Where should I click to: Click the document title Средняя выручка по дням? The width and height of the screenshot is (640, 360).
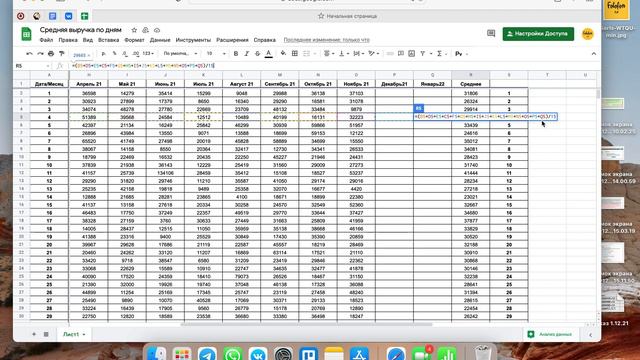[x=80, y=30]
